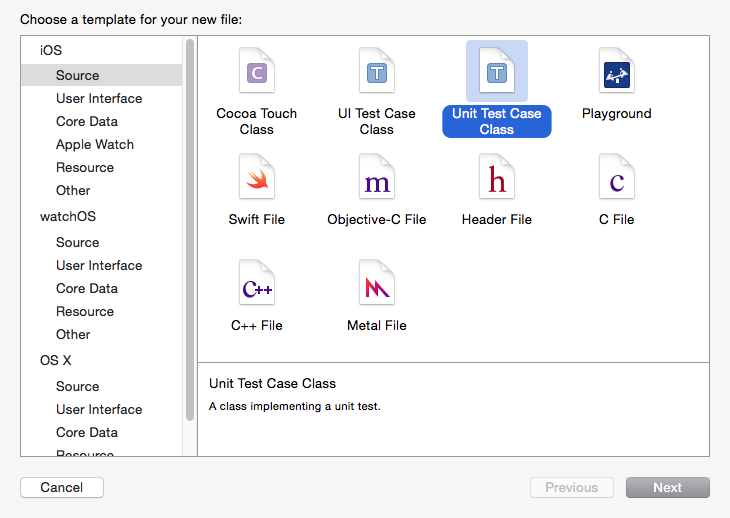Screen dimensions: 730x518
Task: Select the Swift File template
Action: point(257,177)
